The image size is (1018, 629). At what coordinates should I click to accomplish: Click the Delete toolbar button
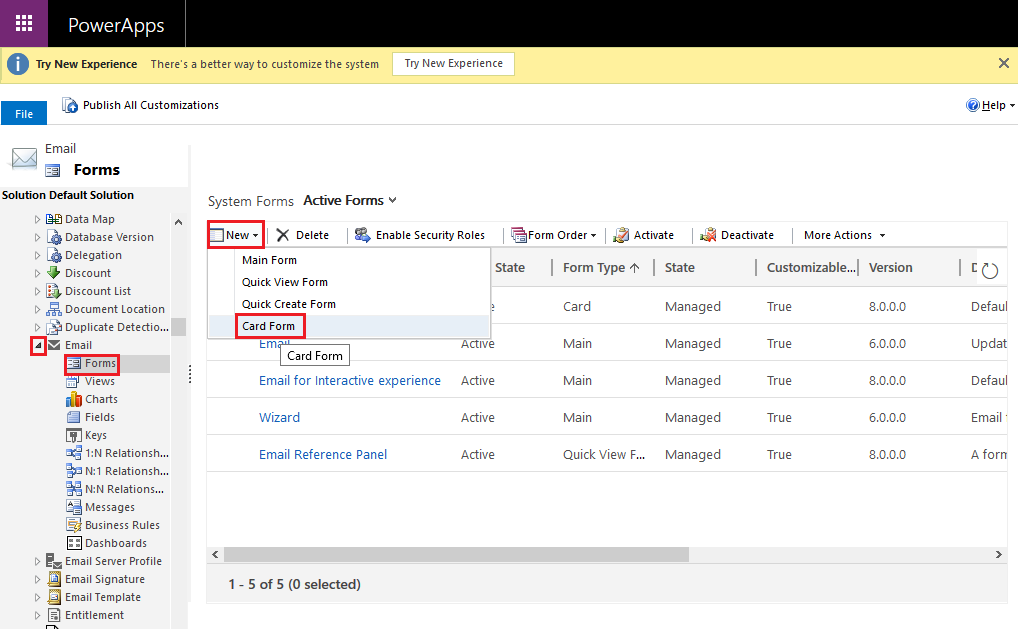[303, 235]
